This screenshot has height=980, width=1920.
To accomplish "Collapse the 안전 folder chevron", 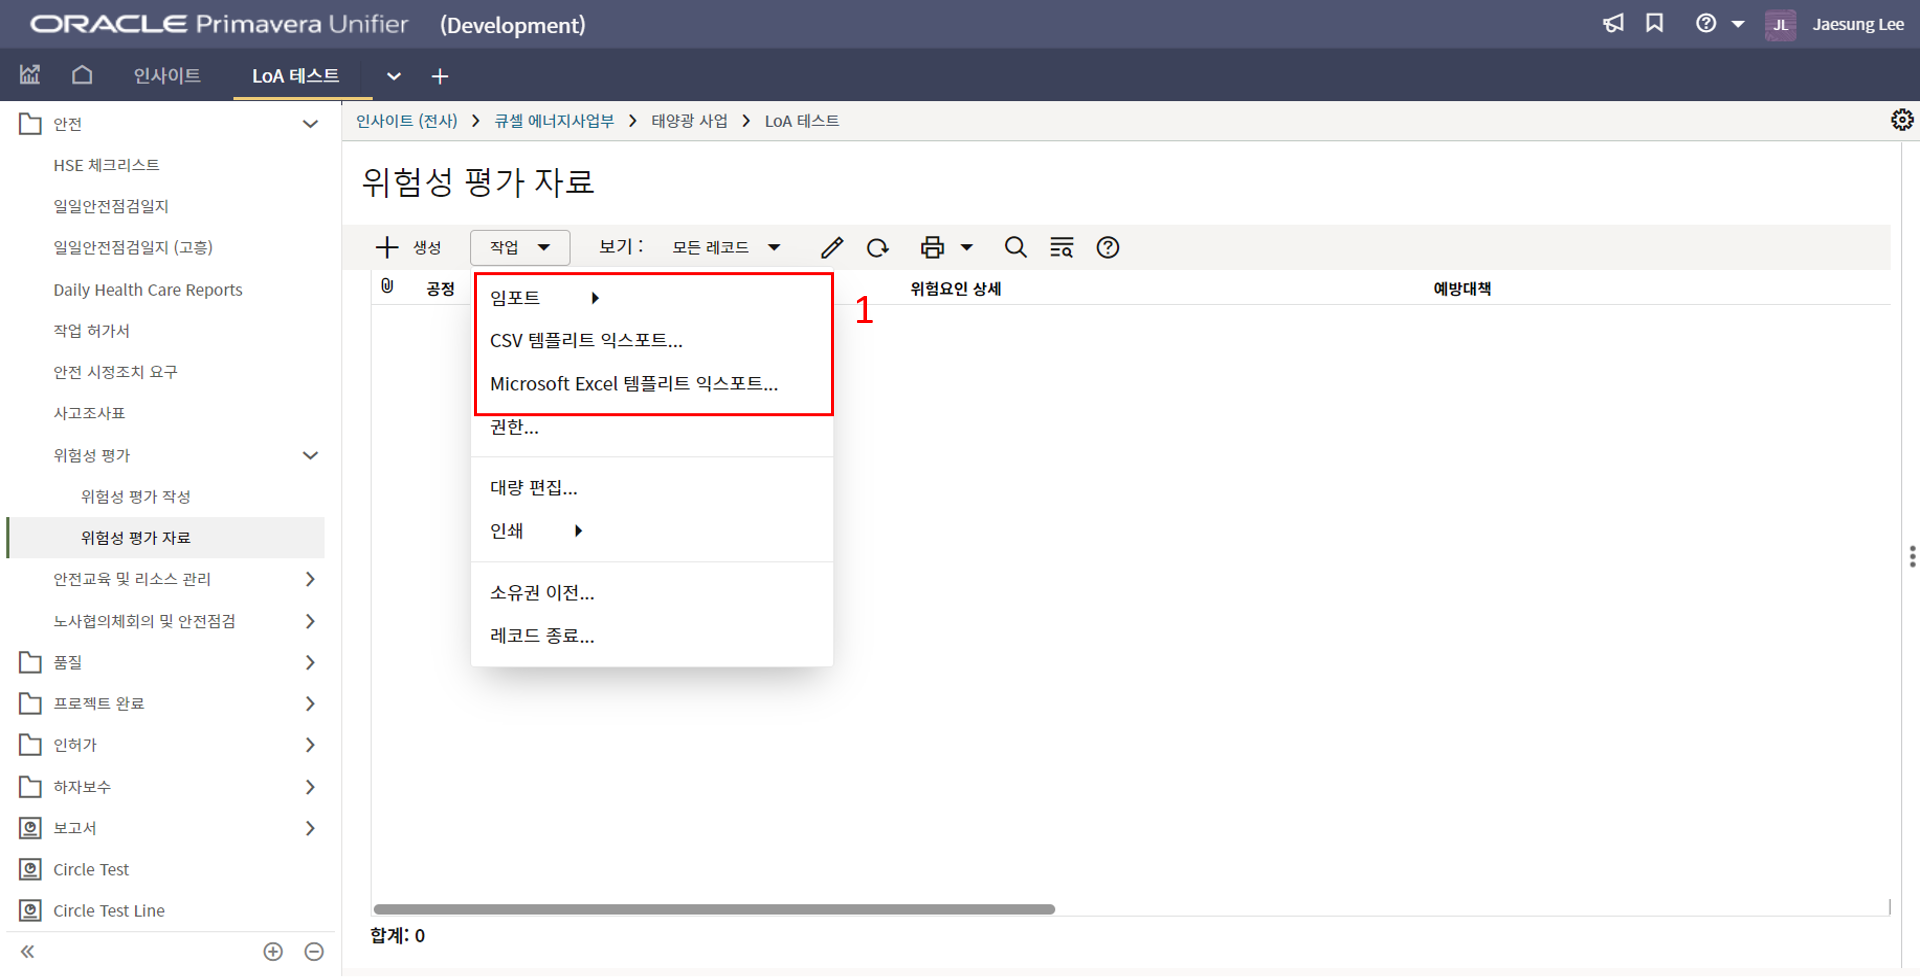I will (x=310, y=124).
